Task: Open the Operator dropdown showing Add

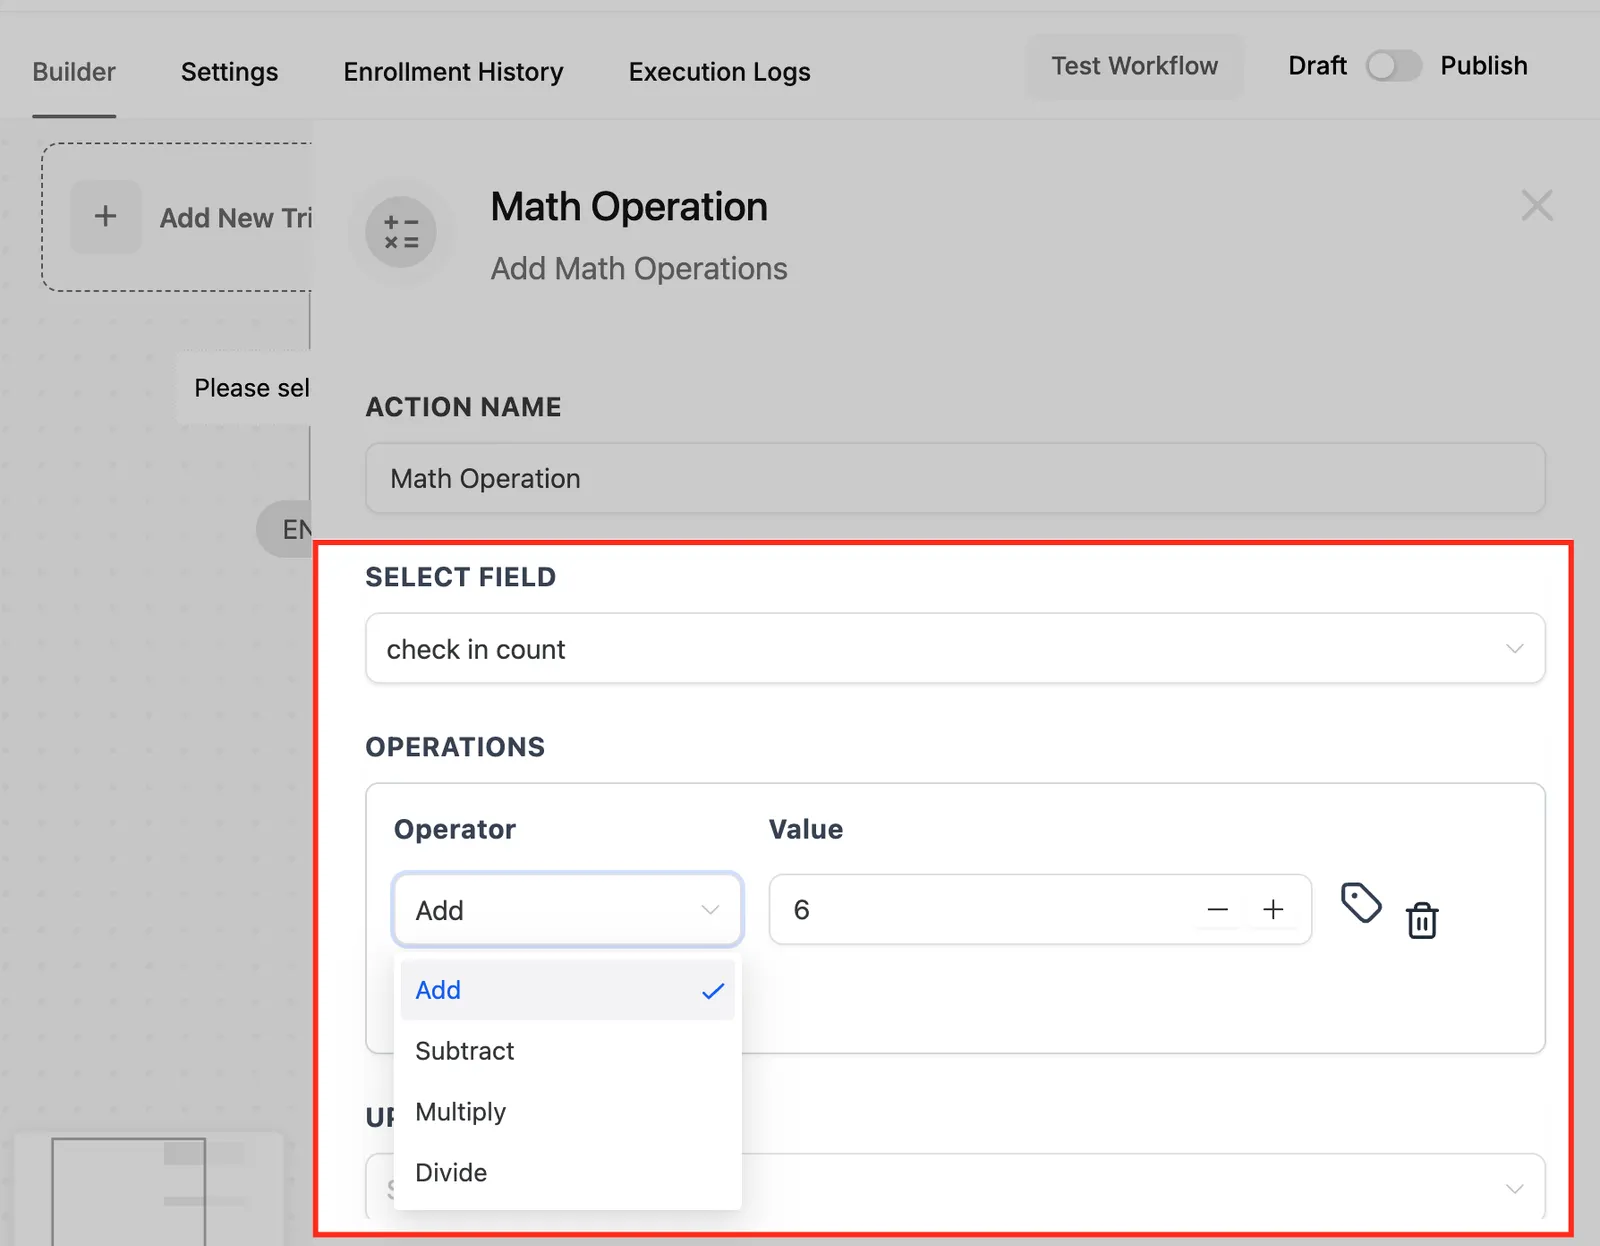Action: pos(568,910)
